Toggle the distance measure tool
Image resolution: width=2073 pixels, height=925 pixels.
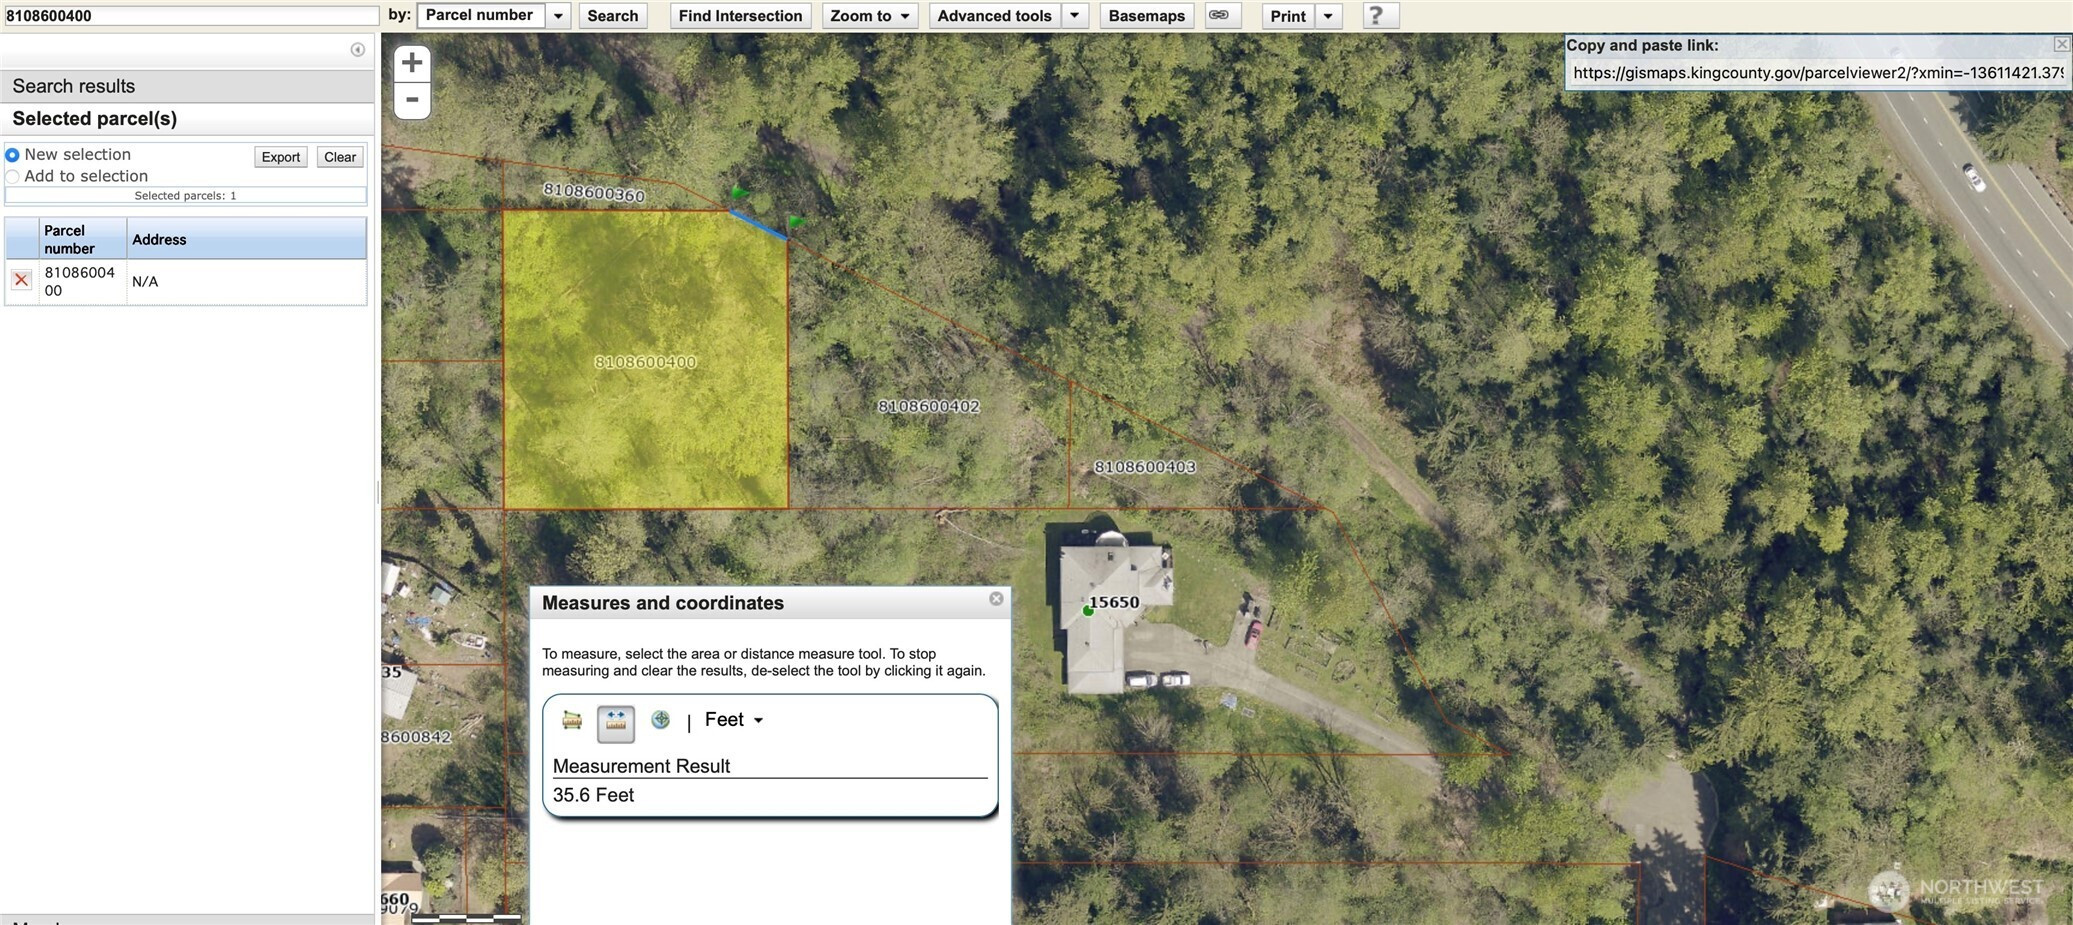point(616,722)
